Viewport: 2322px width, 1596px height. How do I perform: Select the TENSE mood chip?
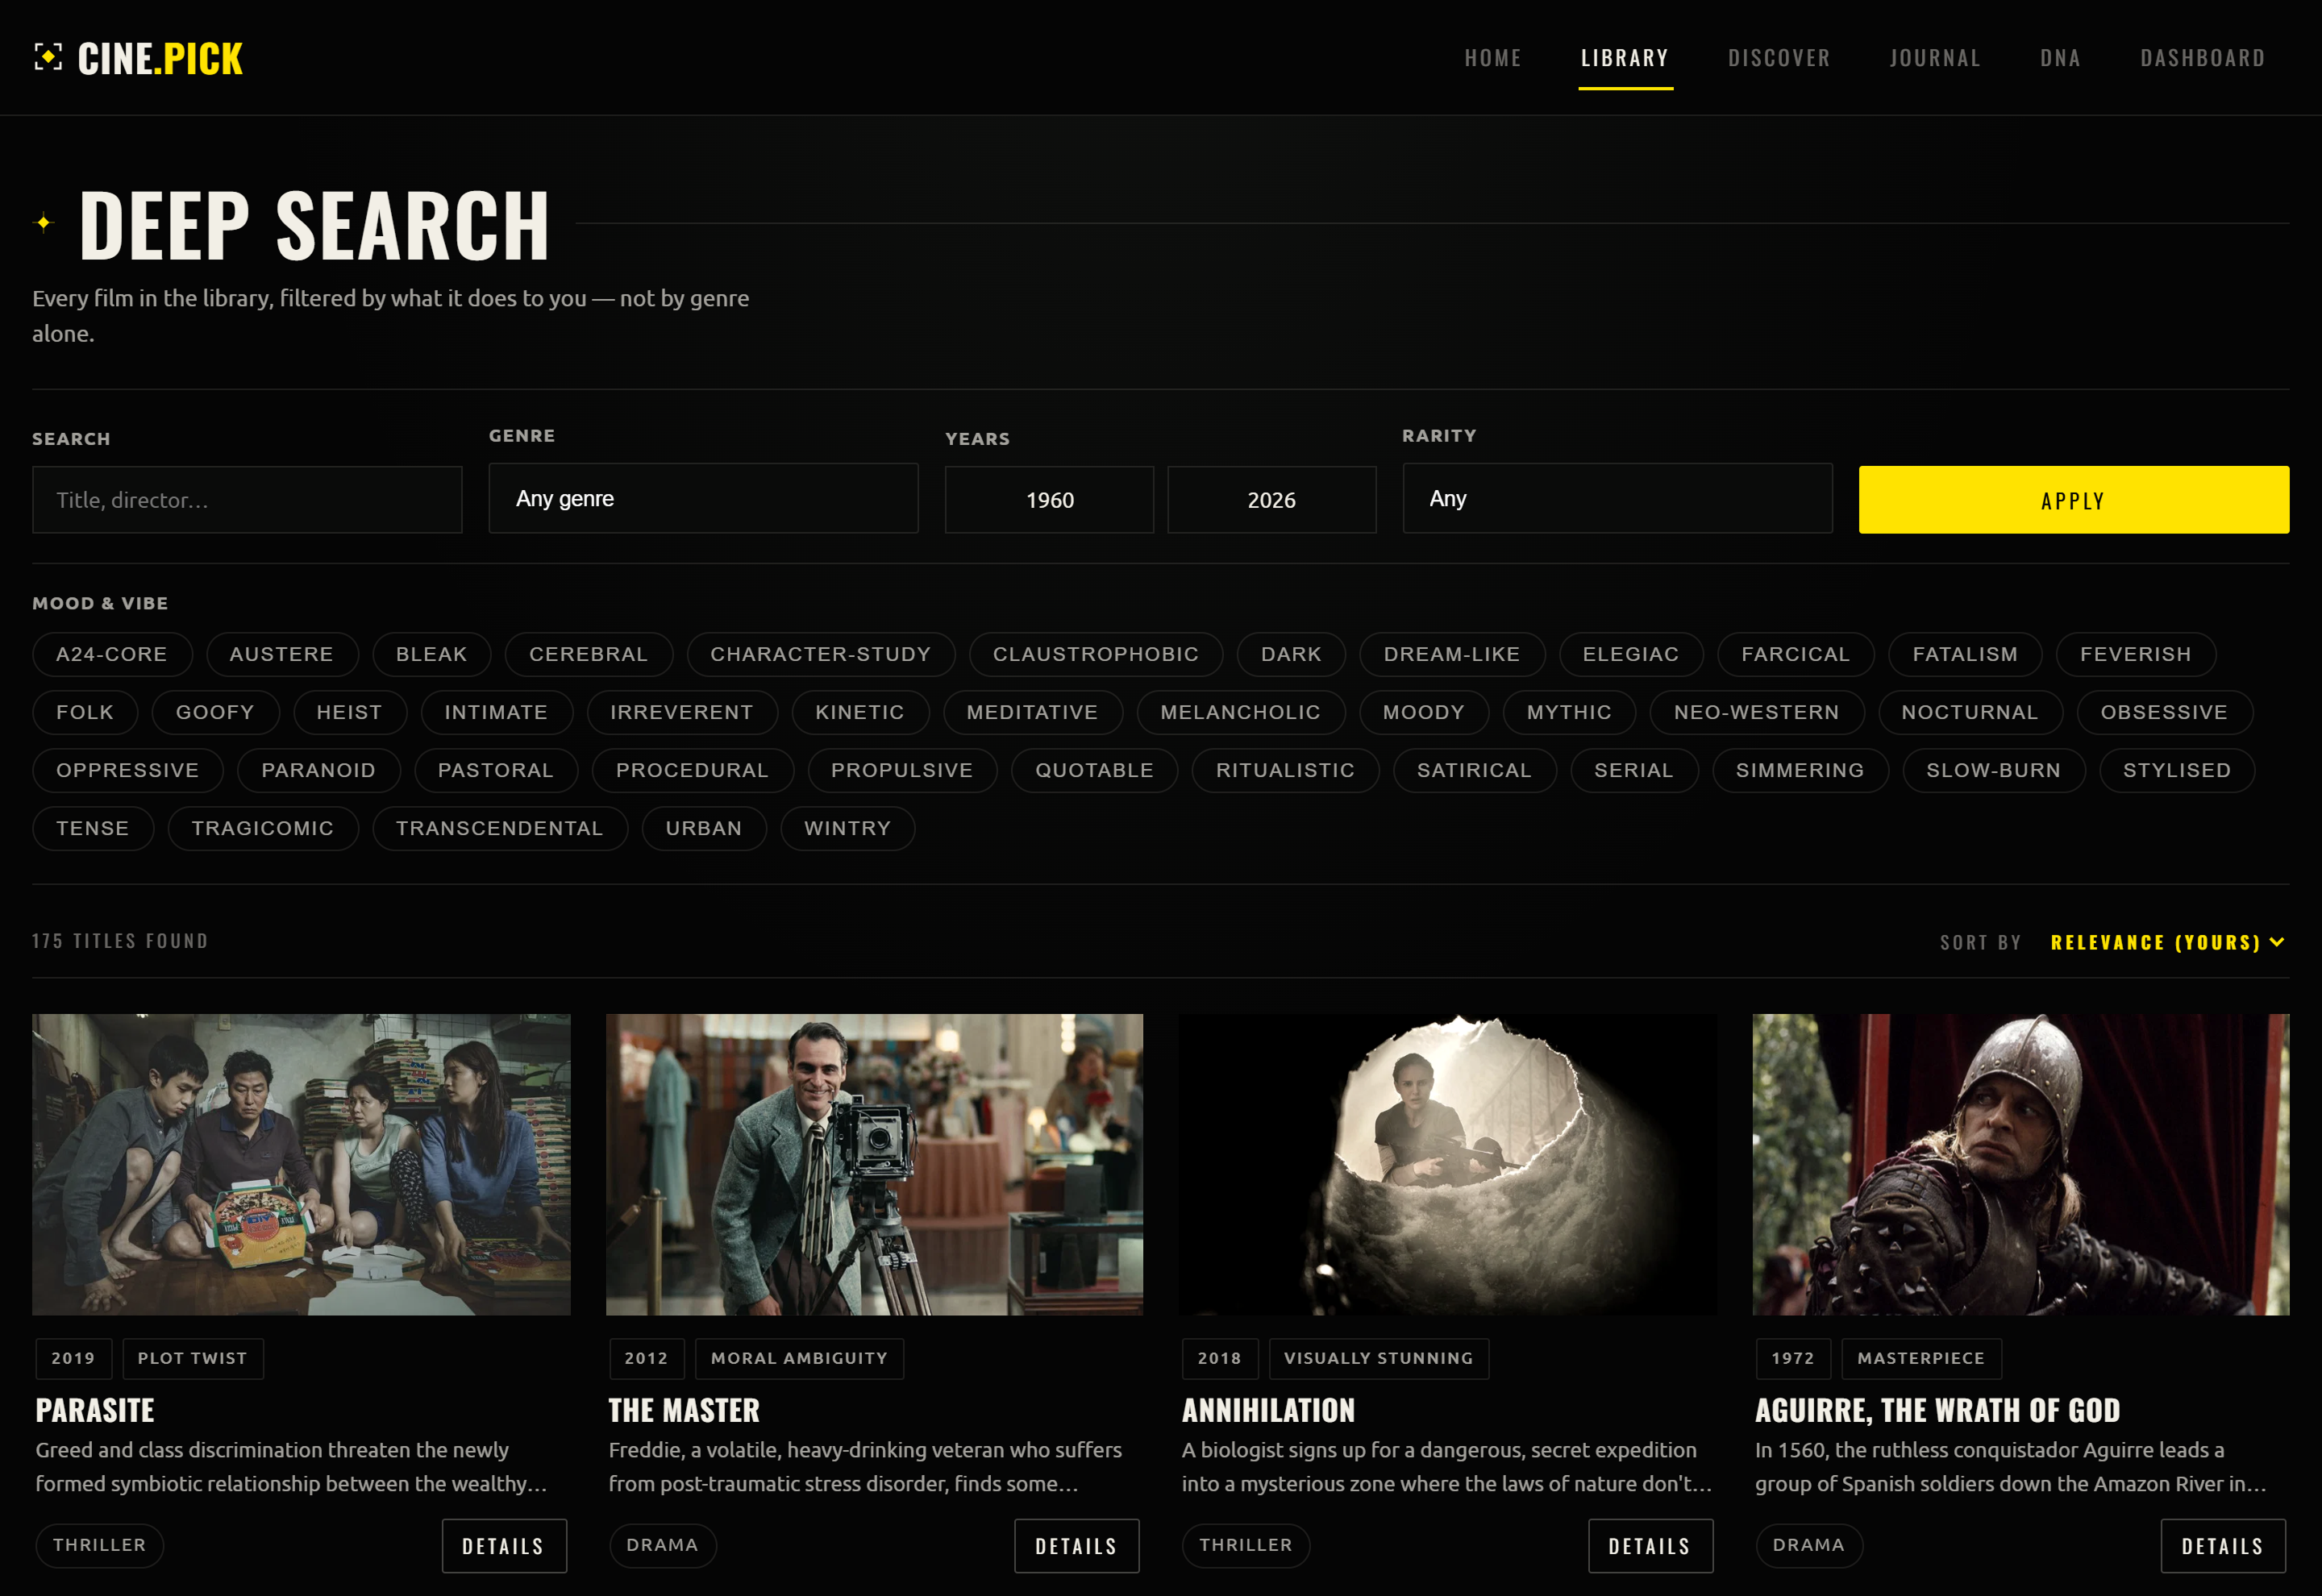(92, 828)
